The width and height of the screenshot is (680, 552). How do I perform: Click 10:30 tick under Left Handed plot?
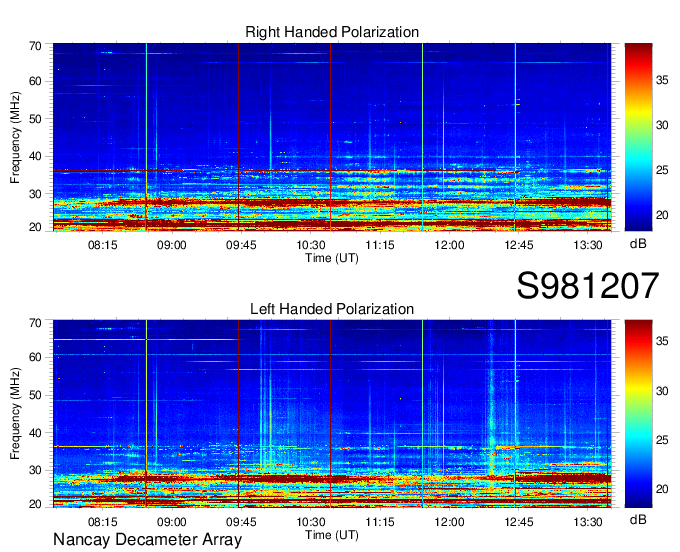click(311, 522)
